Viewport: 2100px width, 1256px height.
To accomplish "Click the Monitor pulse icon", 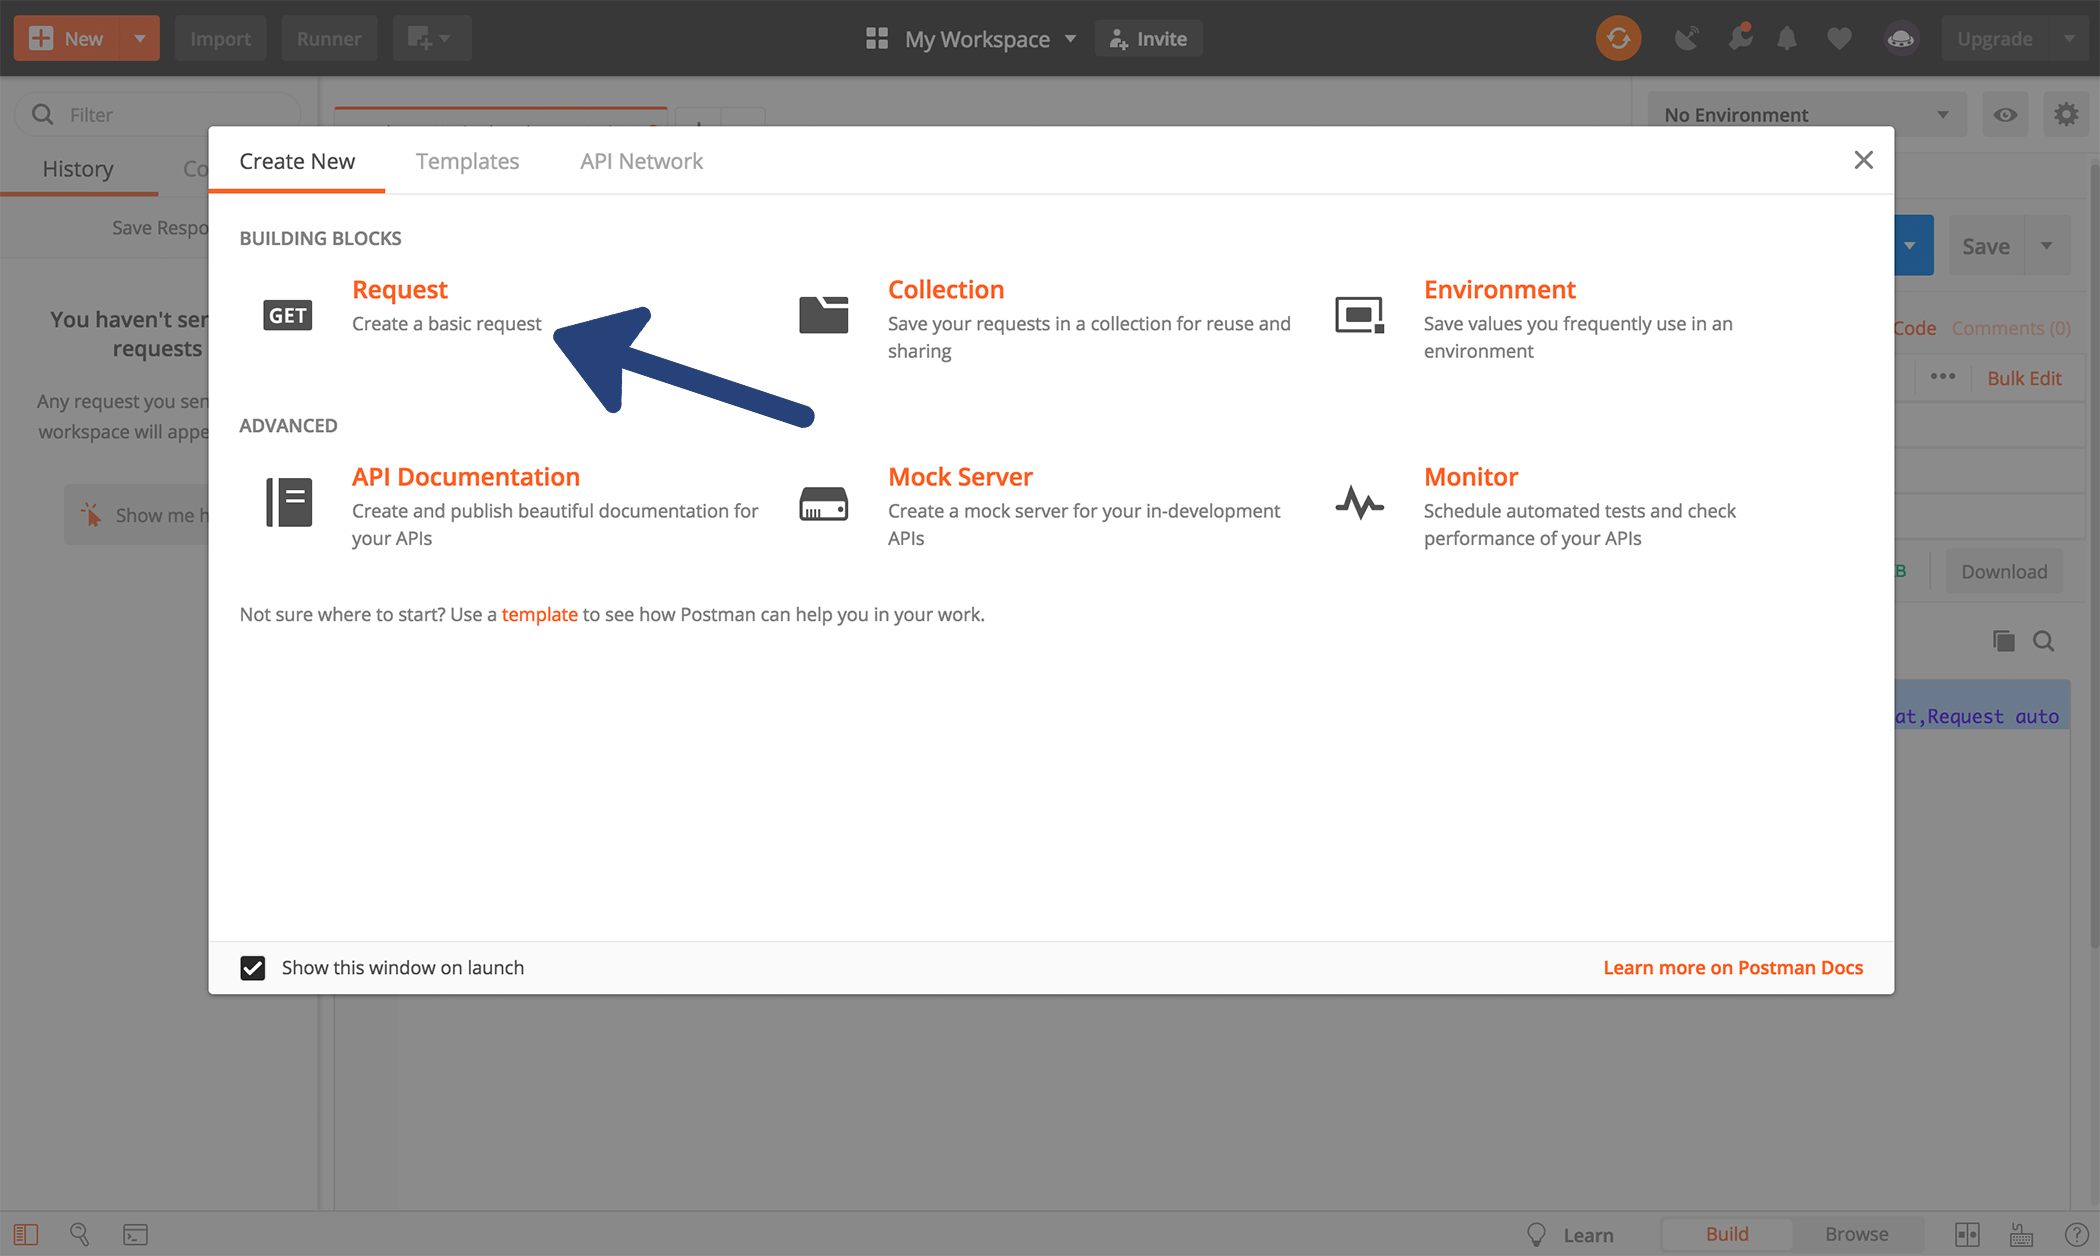I will pyautogui.click(x=1359, y=503).
